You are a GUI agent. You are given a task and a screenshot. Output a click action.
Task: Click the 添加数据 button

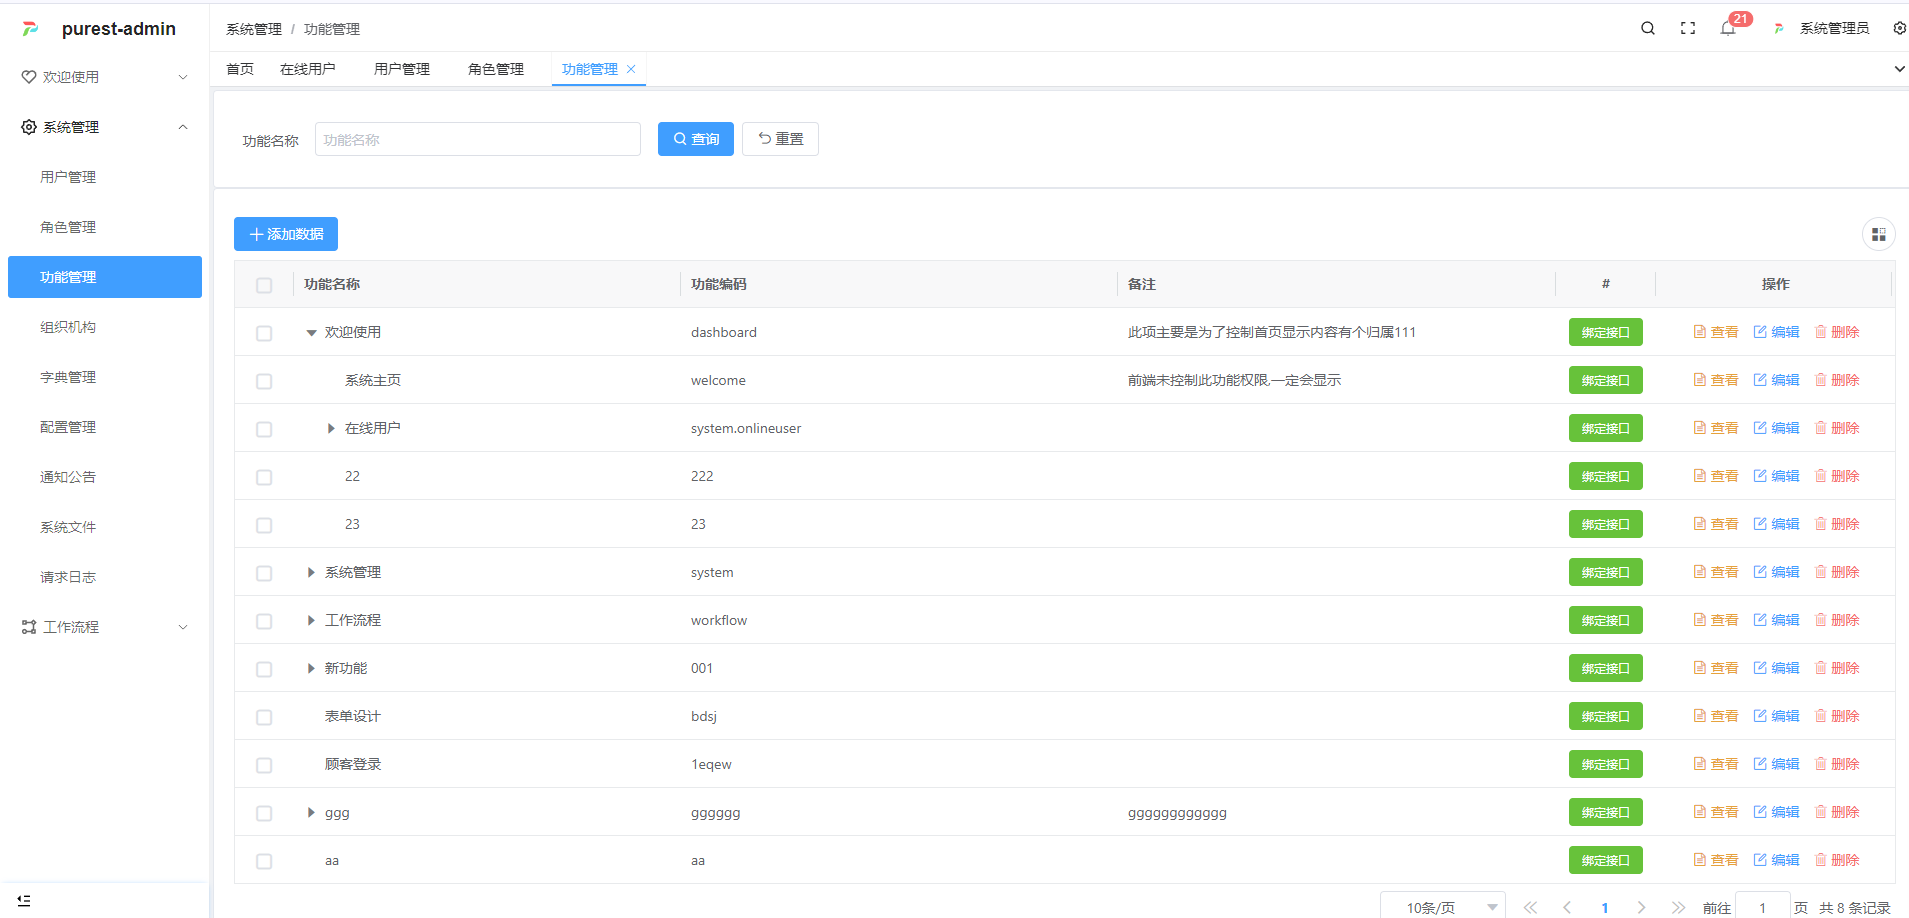286,234
